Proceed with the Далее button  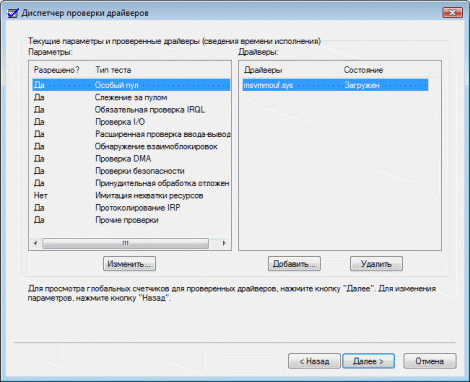click(x=369, y=361)
